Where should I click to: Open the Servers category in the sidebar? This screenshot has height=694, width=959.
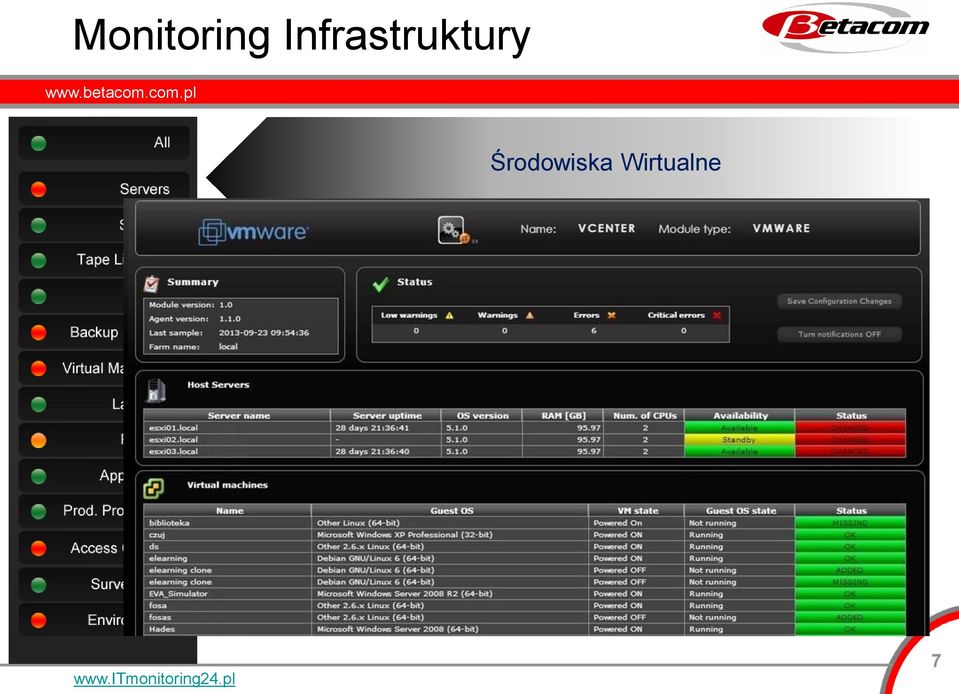[104, 189]
